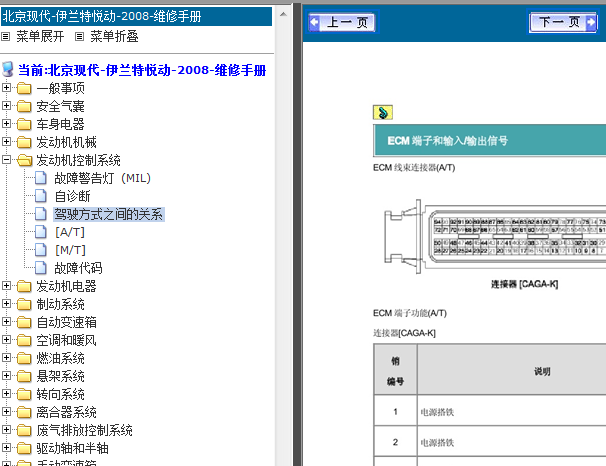Click the 悬架系统 folder icon
This screenshot has width=606, height=466.
pos(24,376)
